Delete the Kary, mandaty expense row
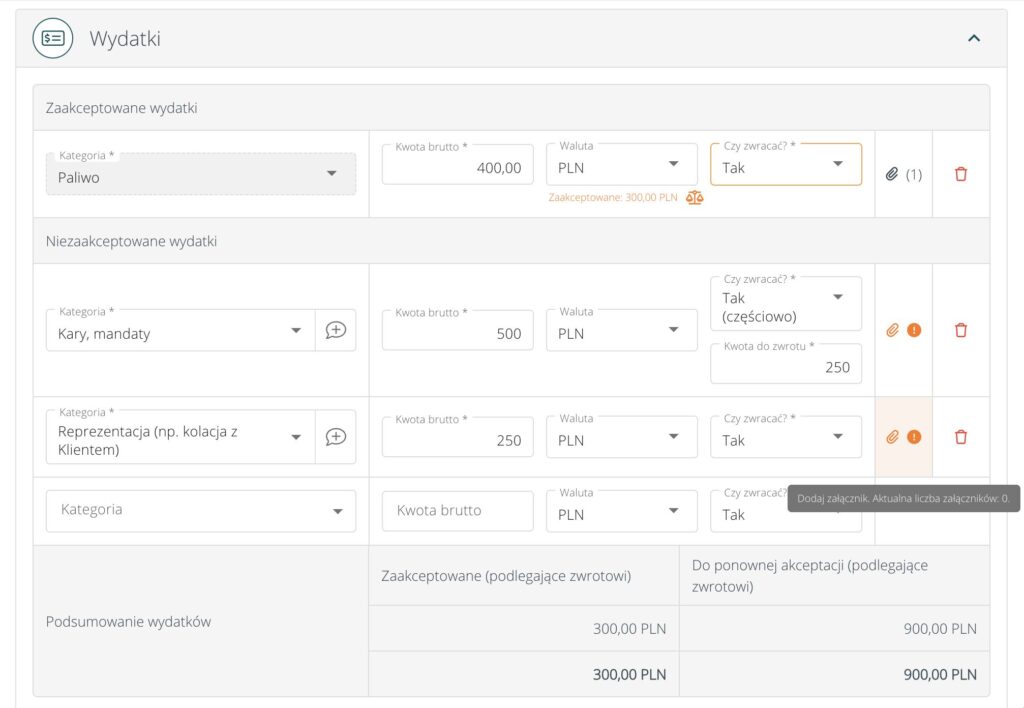Image resolution: width=1024 pixels, height=708 pixels. point(961,330)
